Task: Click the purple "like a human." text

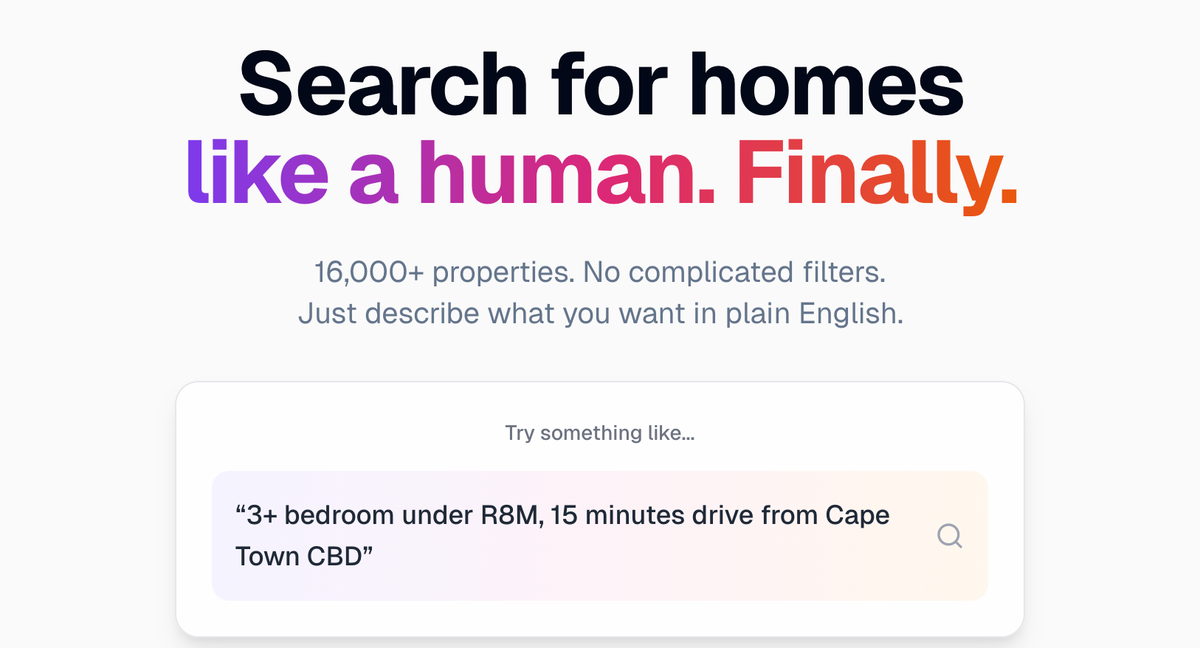Action: (450, 172)
